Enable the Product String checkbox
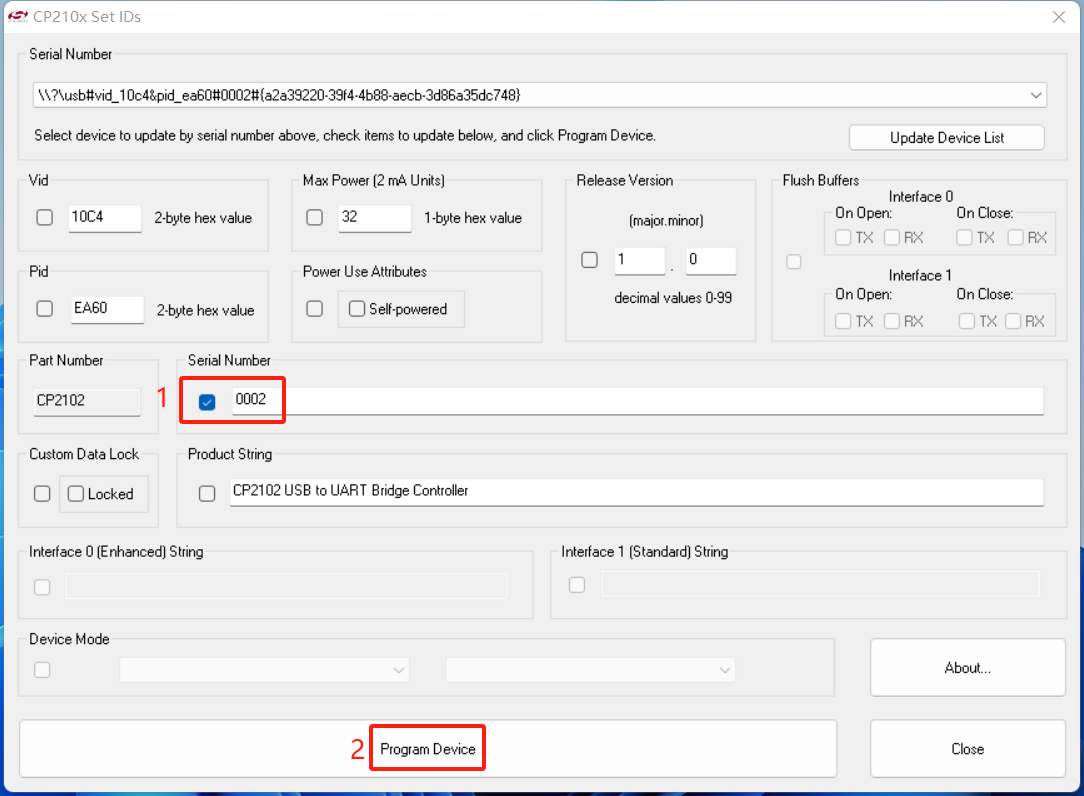This screenshot has width=1084, height=796. point(207,493)
